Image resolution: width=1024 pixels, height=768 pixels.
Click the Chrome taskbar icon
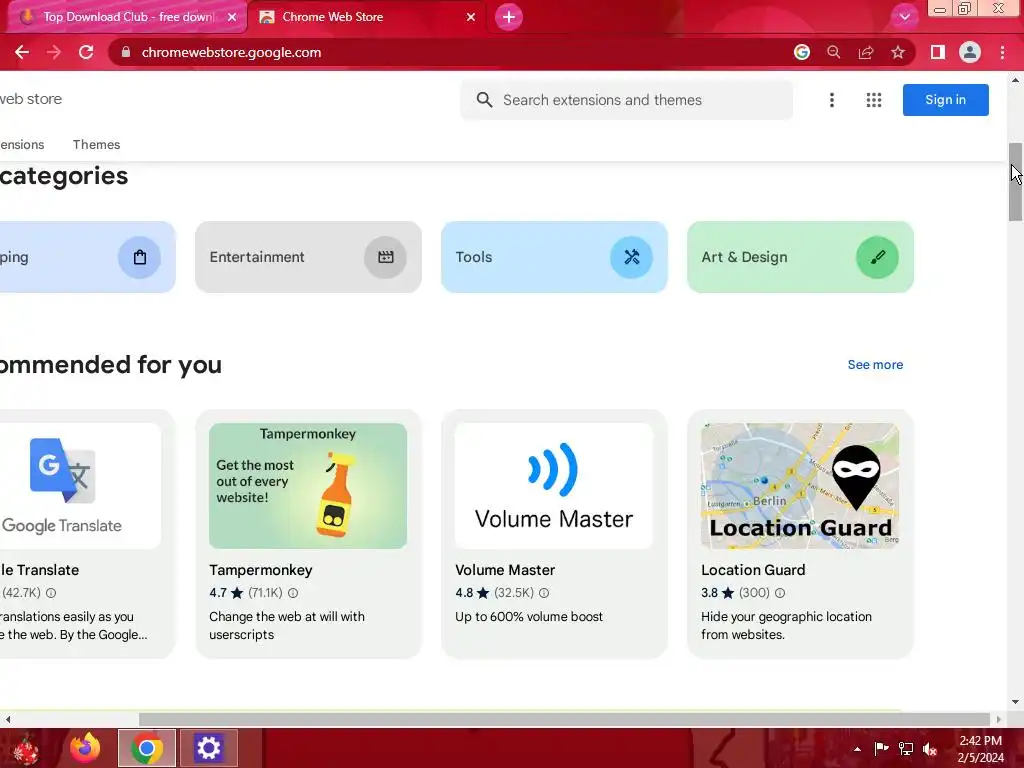click(147, 748)
